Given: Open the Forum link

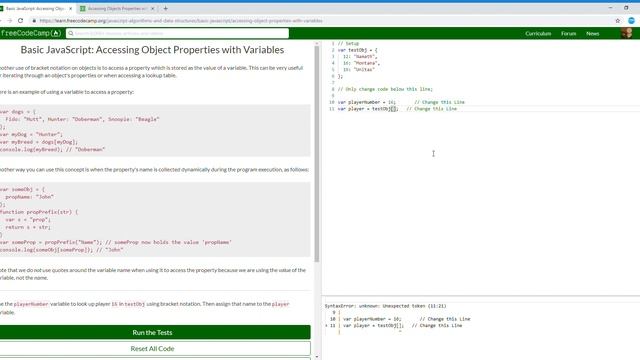Looking at the screenshot, I should (568, 33).
